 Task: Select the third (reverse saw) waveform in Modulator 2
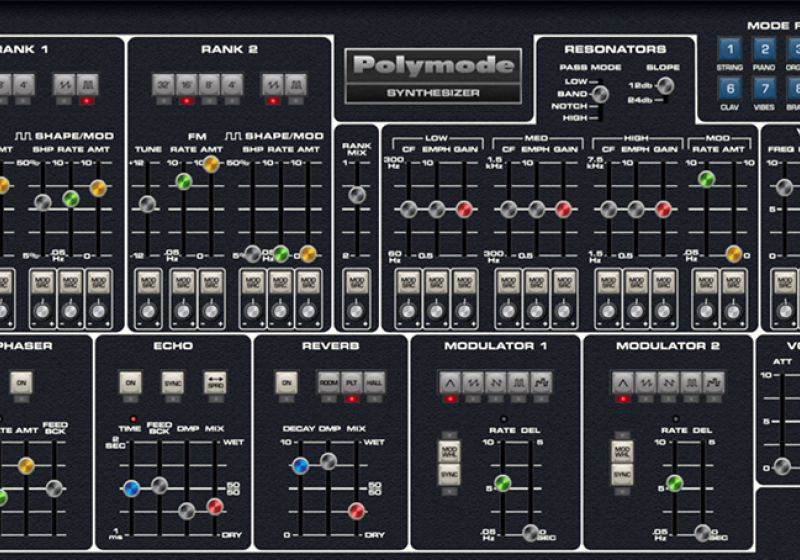pos(668,382)
